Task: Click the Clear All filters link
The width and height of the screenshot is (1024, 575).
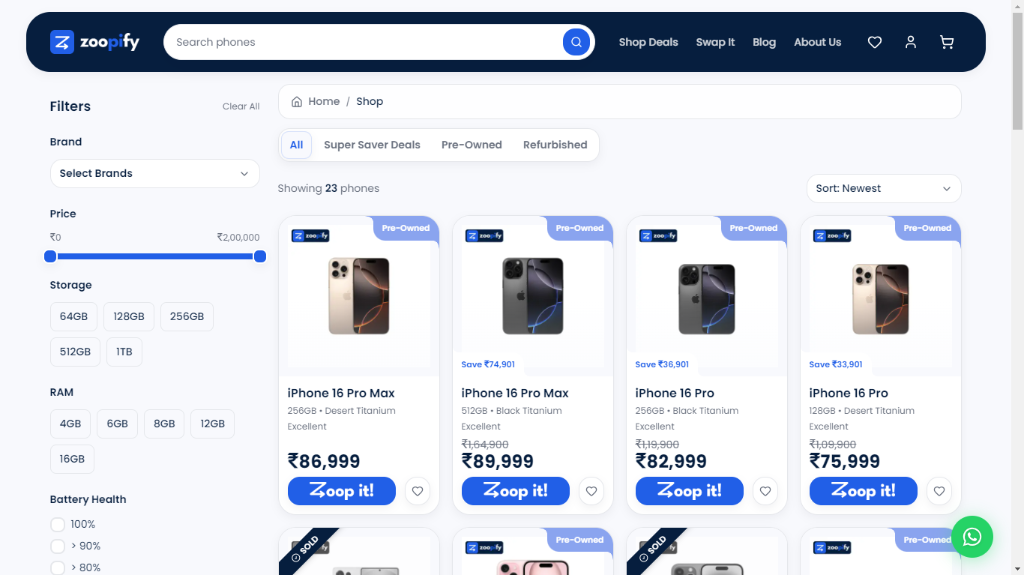Action: (241, 107)
